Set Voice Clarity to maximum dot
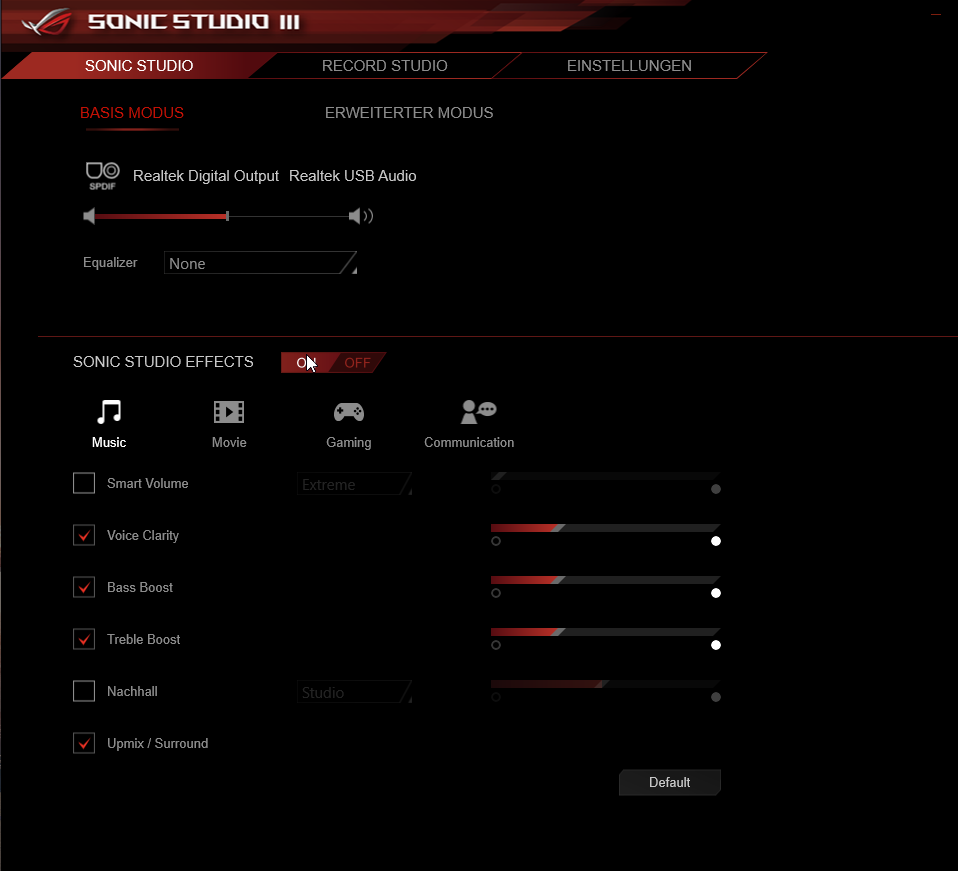Image resolution: width=958 pixels, height=871 pixels. pyautogui.click(x=716, y=541)
